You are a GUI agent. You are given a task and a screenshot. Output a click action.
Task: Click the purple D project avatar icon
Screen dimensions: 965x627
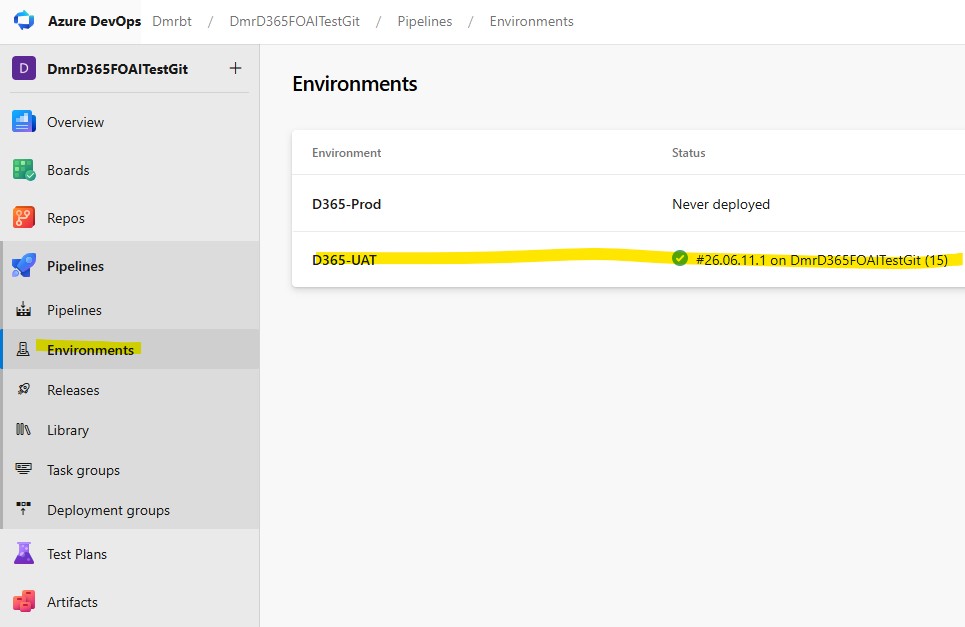click(x=24, y=68)
